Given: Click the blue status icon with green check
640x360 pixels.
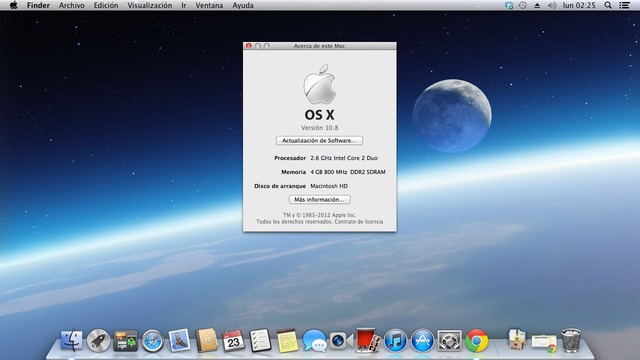Looking at the screenshot, I should tap(509, 5).
